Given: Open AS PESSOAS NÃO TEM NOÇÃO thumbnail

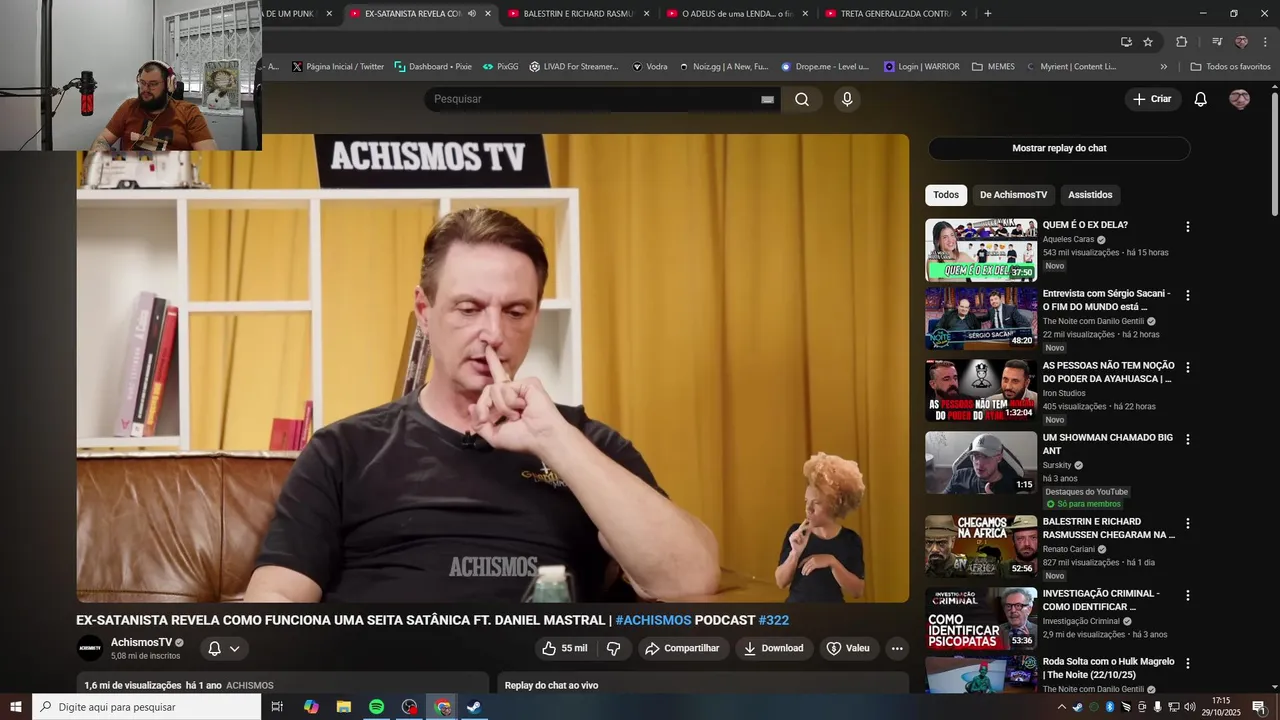Looking at the screenshot, I should 981,390.
